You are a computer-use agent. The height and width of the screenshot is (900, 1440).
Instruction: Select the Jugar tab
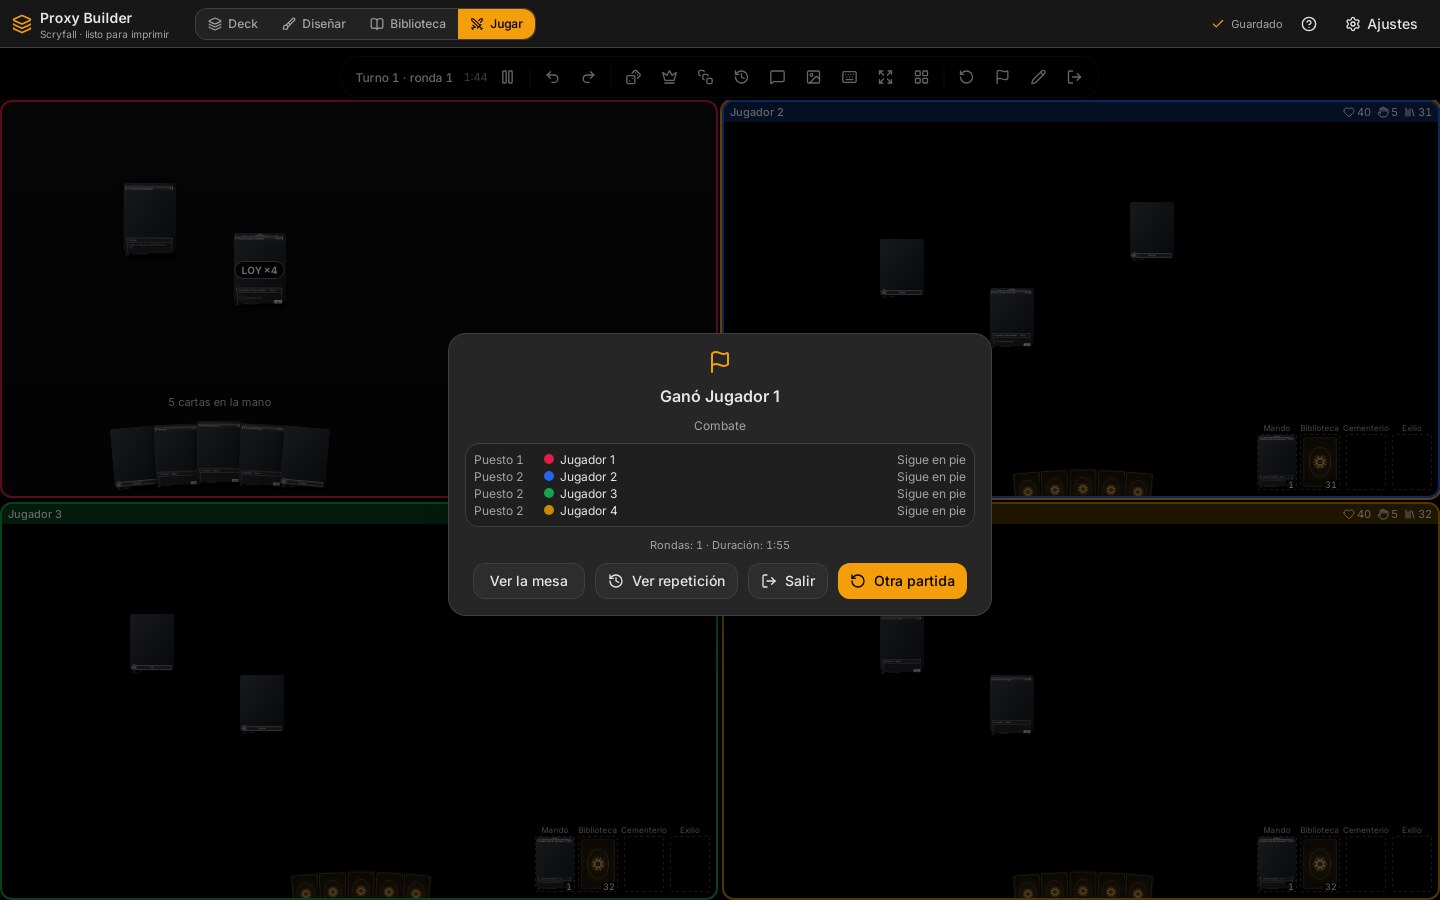pos(496,24)
